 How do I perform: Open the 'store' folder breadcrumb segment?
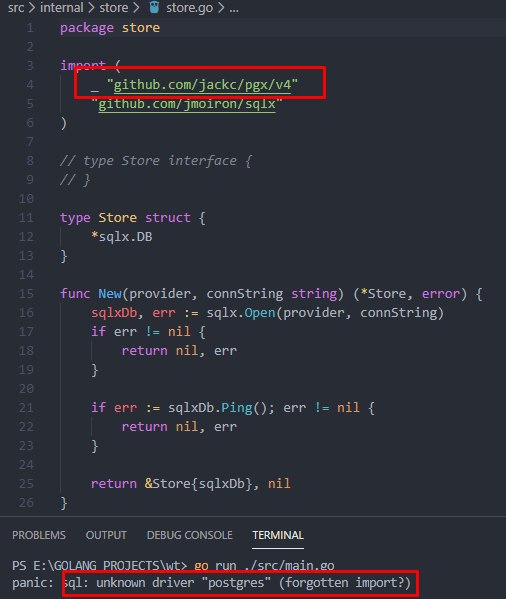[114, 8]
